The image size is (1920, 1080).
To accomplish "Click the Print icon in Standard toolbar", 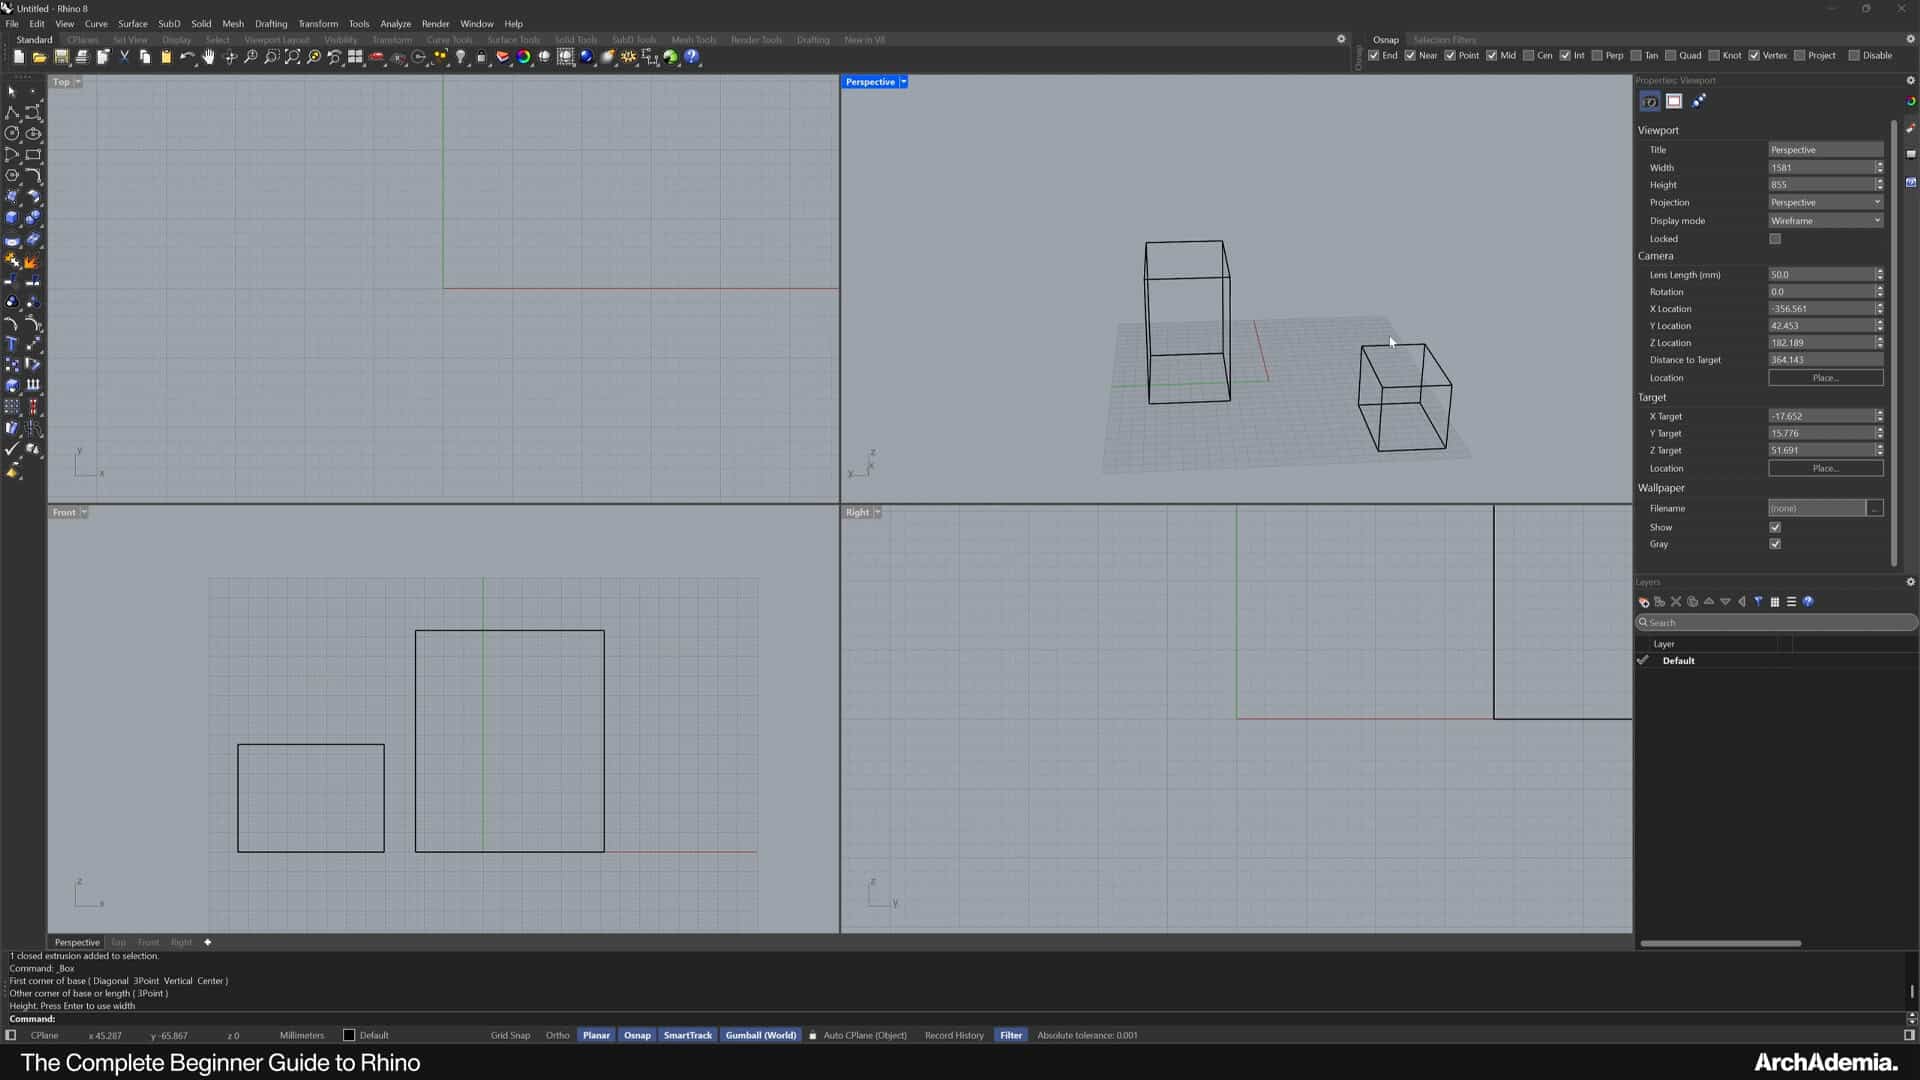I will pos(82,57).
